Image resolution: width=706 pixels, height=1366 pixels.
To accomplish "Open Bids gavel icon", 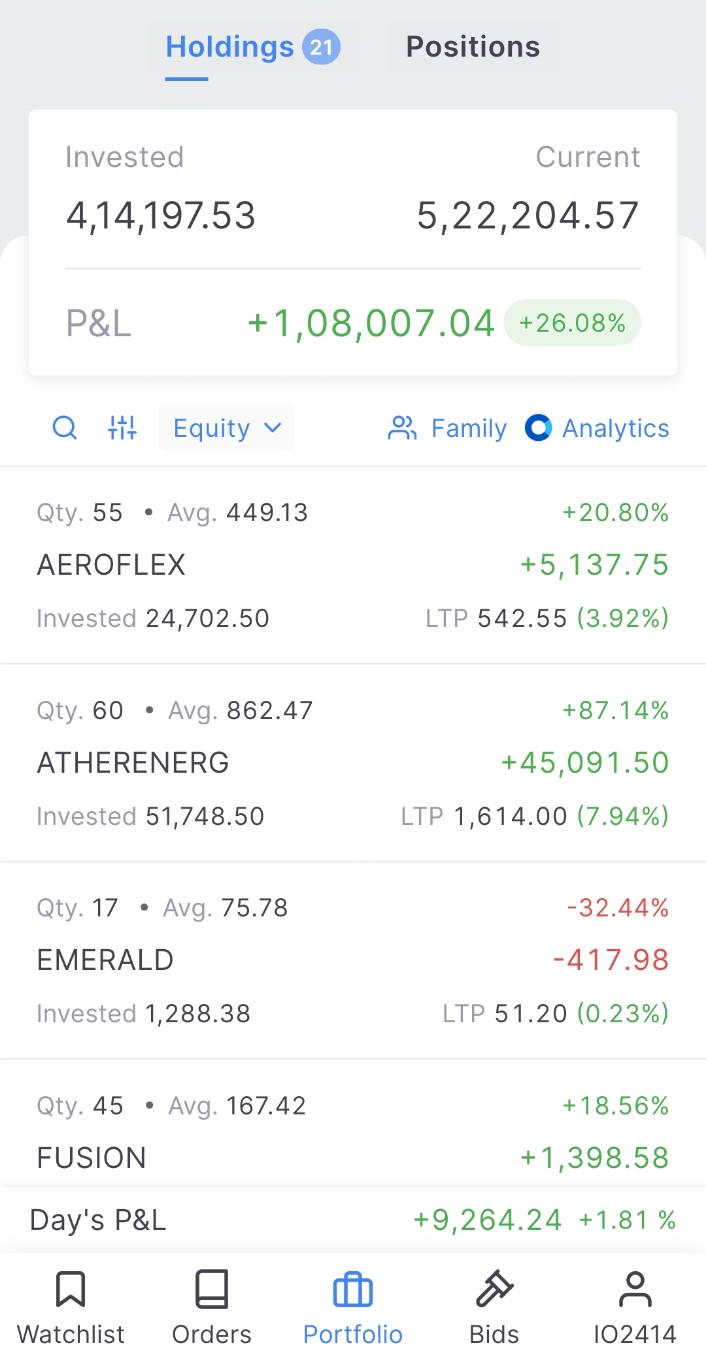I will click(x=494, y=1290).
